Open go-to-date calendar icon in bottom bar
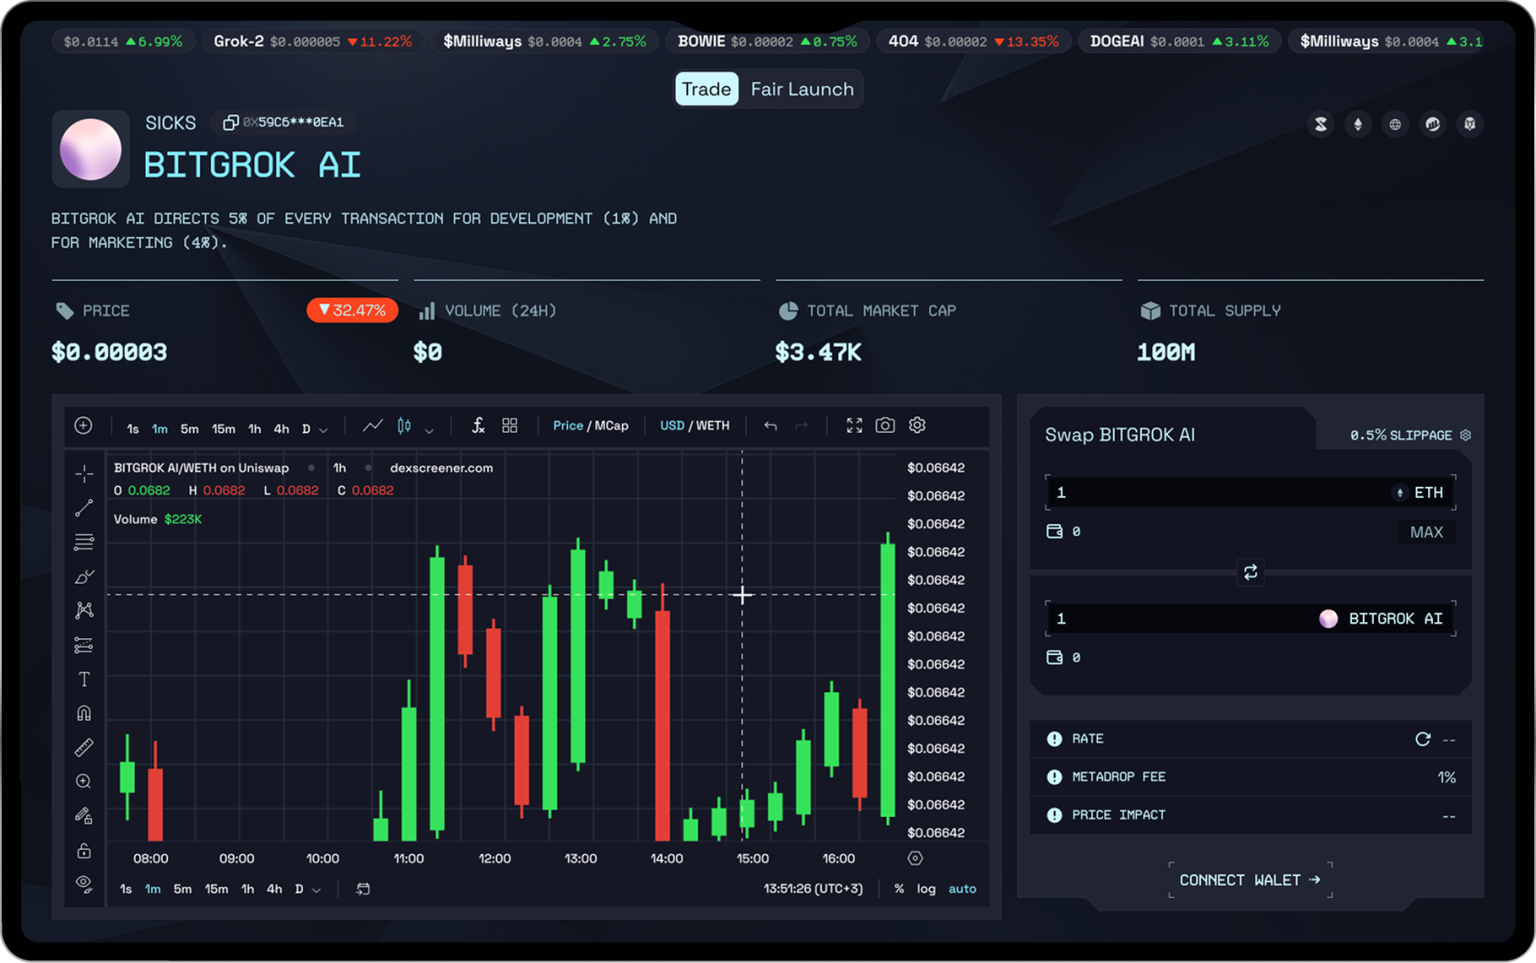The image size is (1536, 963). tap(363, 889)
